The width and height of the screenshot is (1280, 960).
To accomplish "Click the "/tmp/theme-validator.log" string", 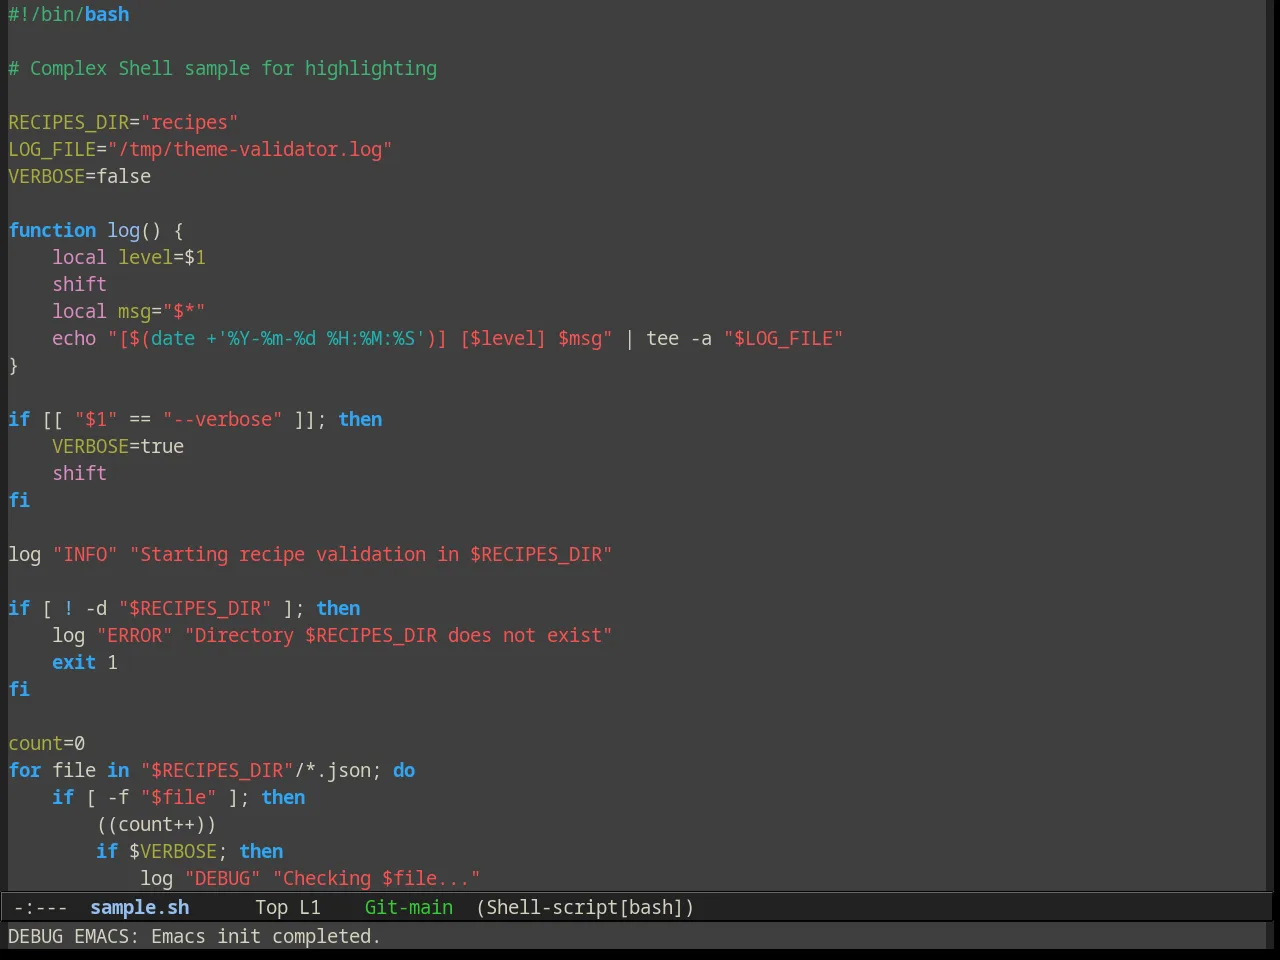I will tap(250, 149).
